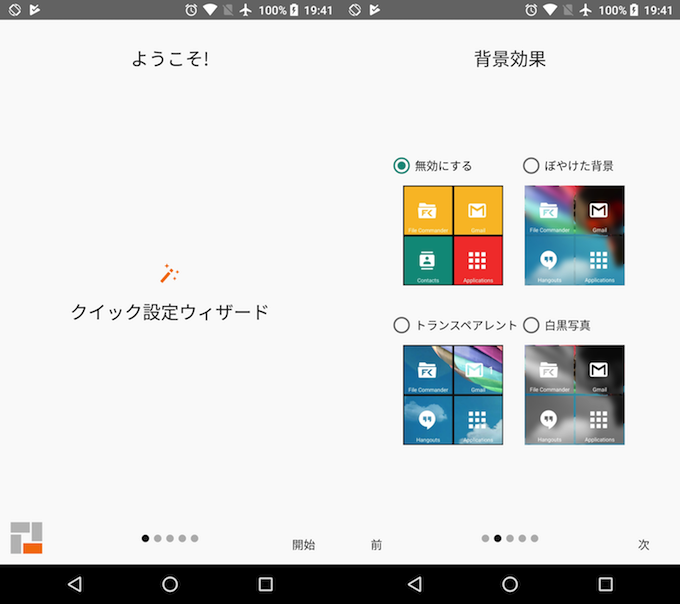Screen dimensions: 680x604
Task: Choose the 白黒写真 radio option
Action: [531, 325]
